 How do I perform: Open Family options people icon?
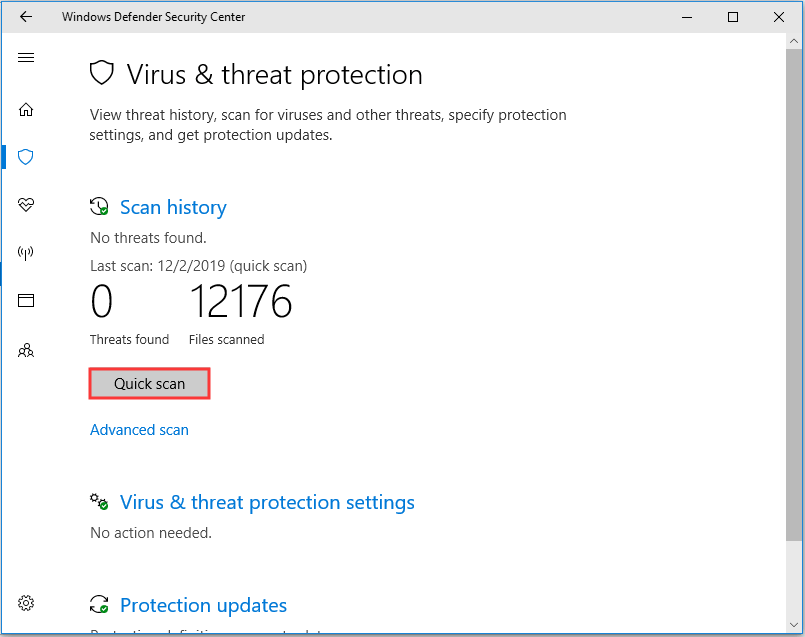pyautogui.click(x=26, y=351)
